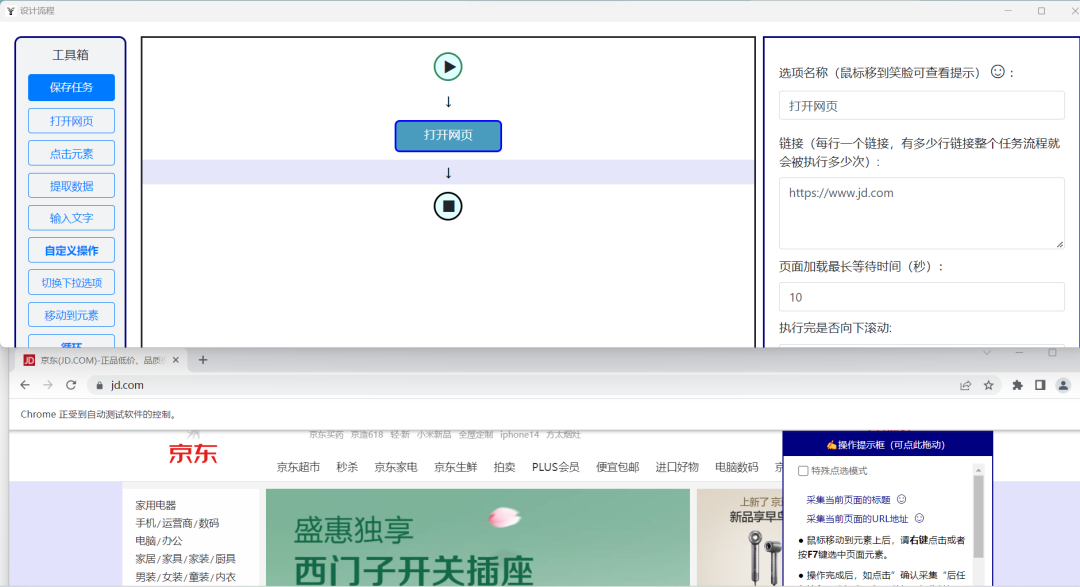Click the scrollbar in the 操作提示框 panel
This screenshot has width=1080, height=587.
pos(978,516)
